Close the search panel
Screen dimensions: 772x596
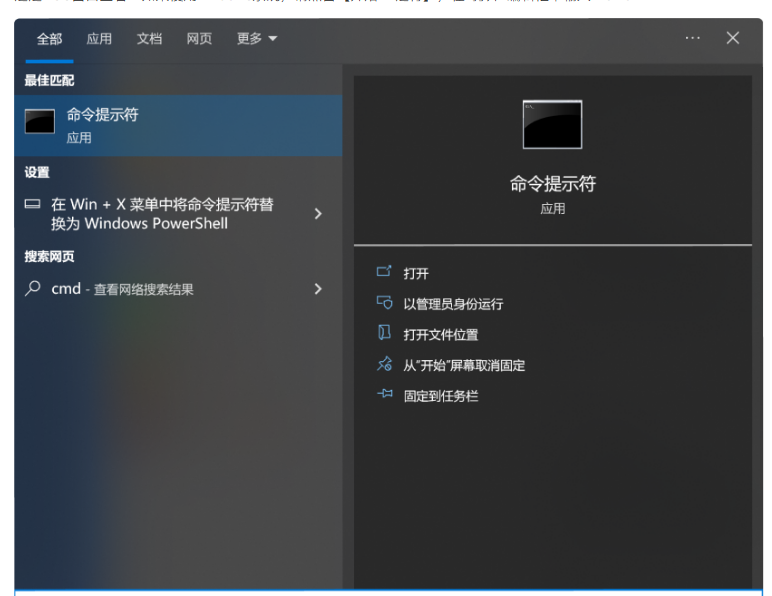tap(733, 38)
